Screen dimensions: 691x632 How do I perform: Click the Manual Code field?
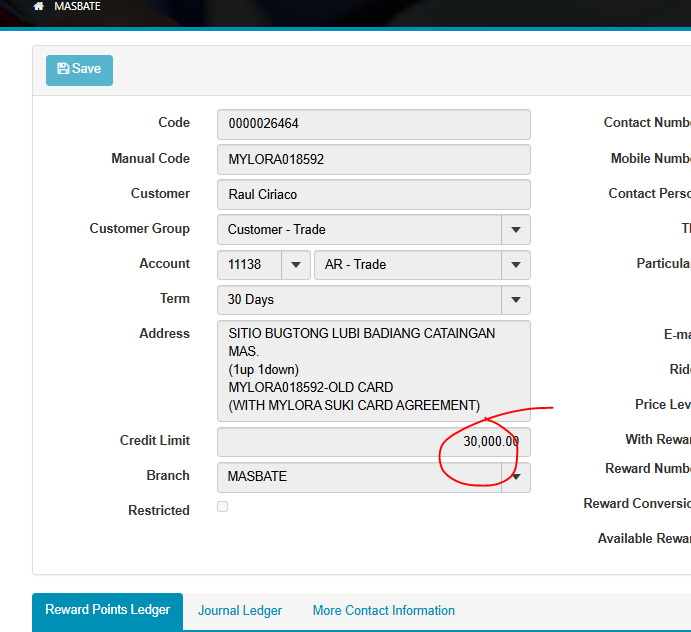tap(373, 159)
